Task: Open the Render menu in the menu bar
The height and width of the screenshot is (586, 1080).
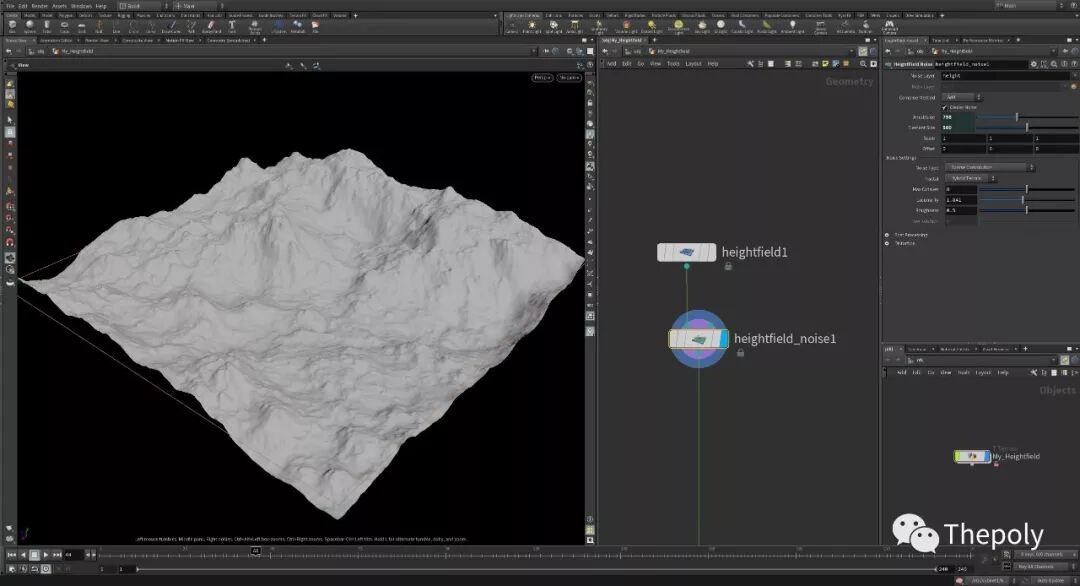Action: pyautogui.click(x=40, y=6)
